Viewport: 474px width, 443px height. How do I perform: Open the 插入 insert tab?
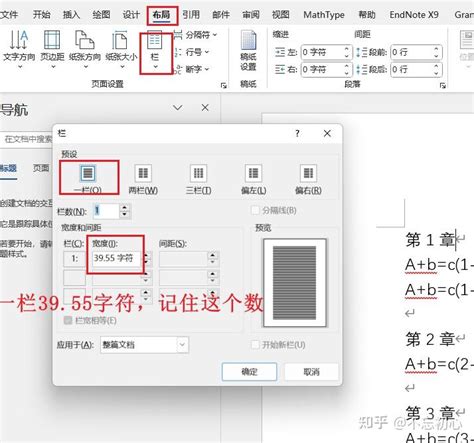coord(71,14)
